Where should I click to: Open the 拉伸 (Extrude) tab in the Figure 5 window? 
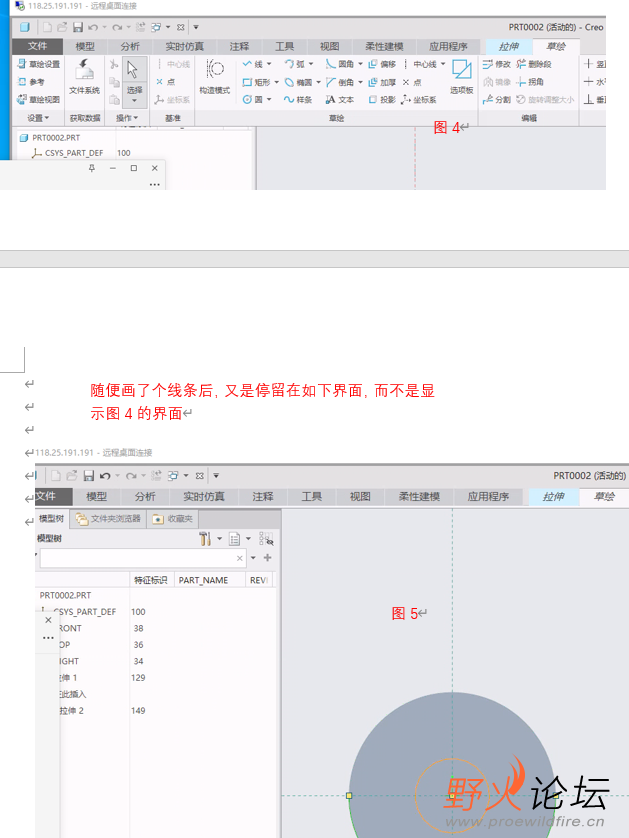[x=554, y=496]
